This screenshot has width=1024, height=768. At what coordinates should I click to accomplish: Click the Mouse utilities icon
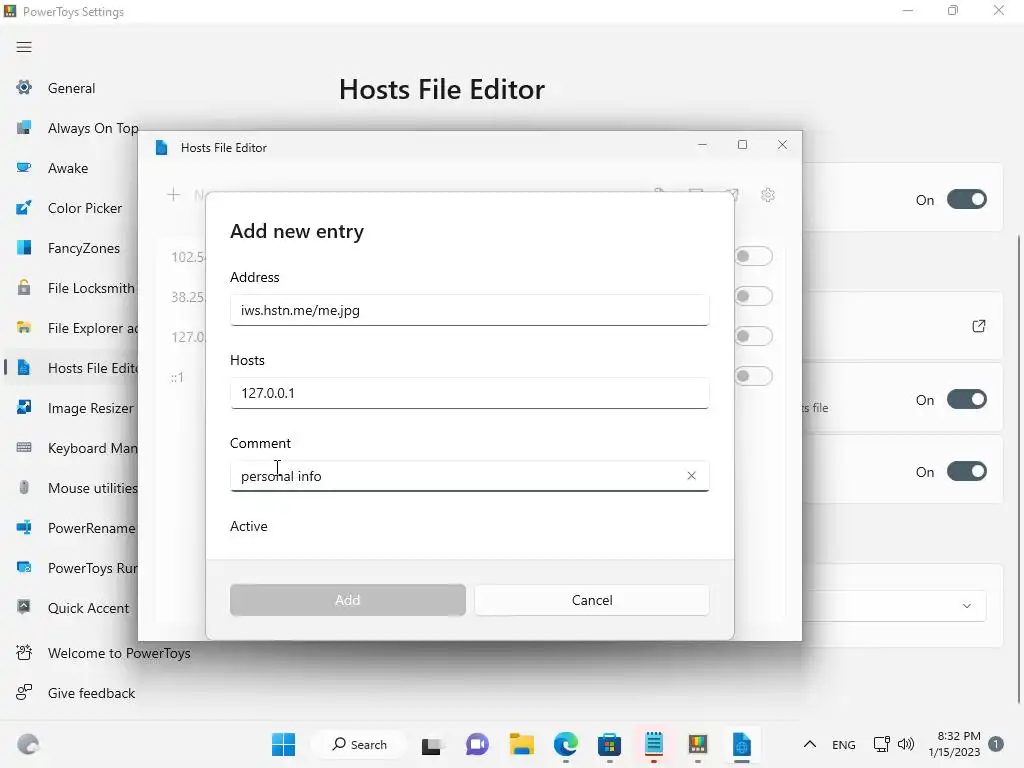tap(24, 488)
